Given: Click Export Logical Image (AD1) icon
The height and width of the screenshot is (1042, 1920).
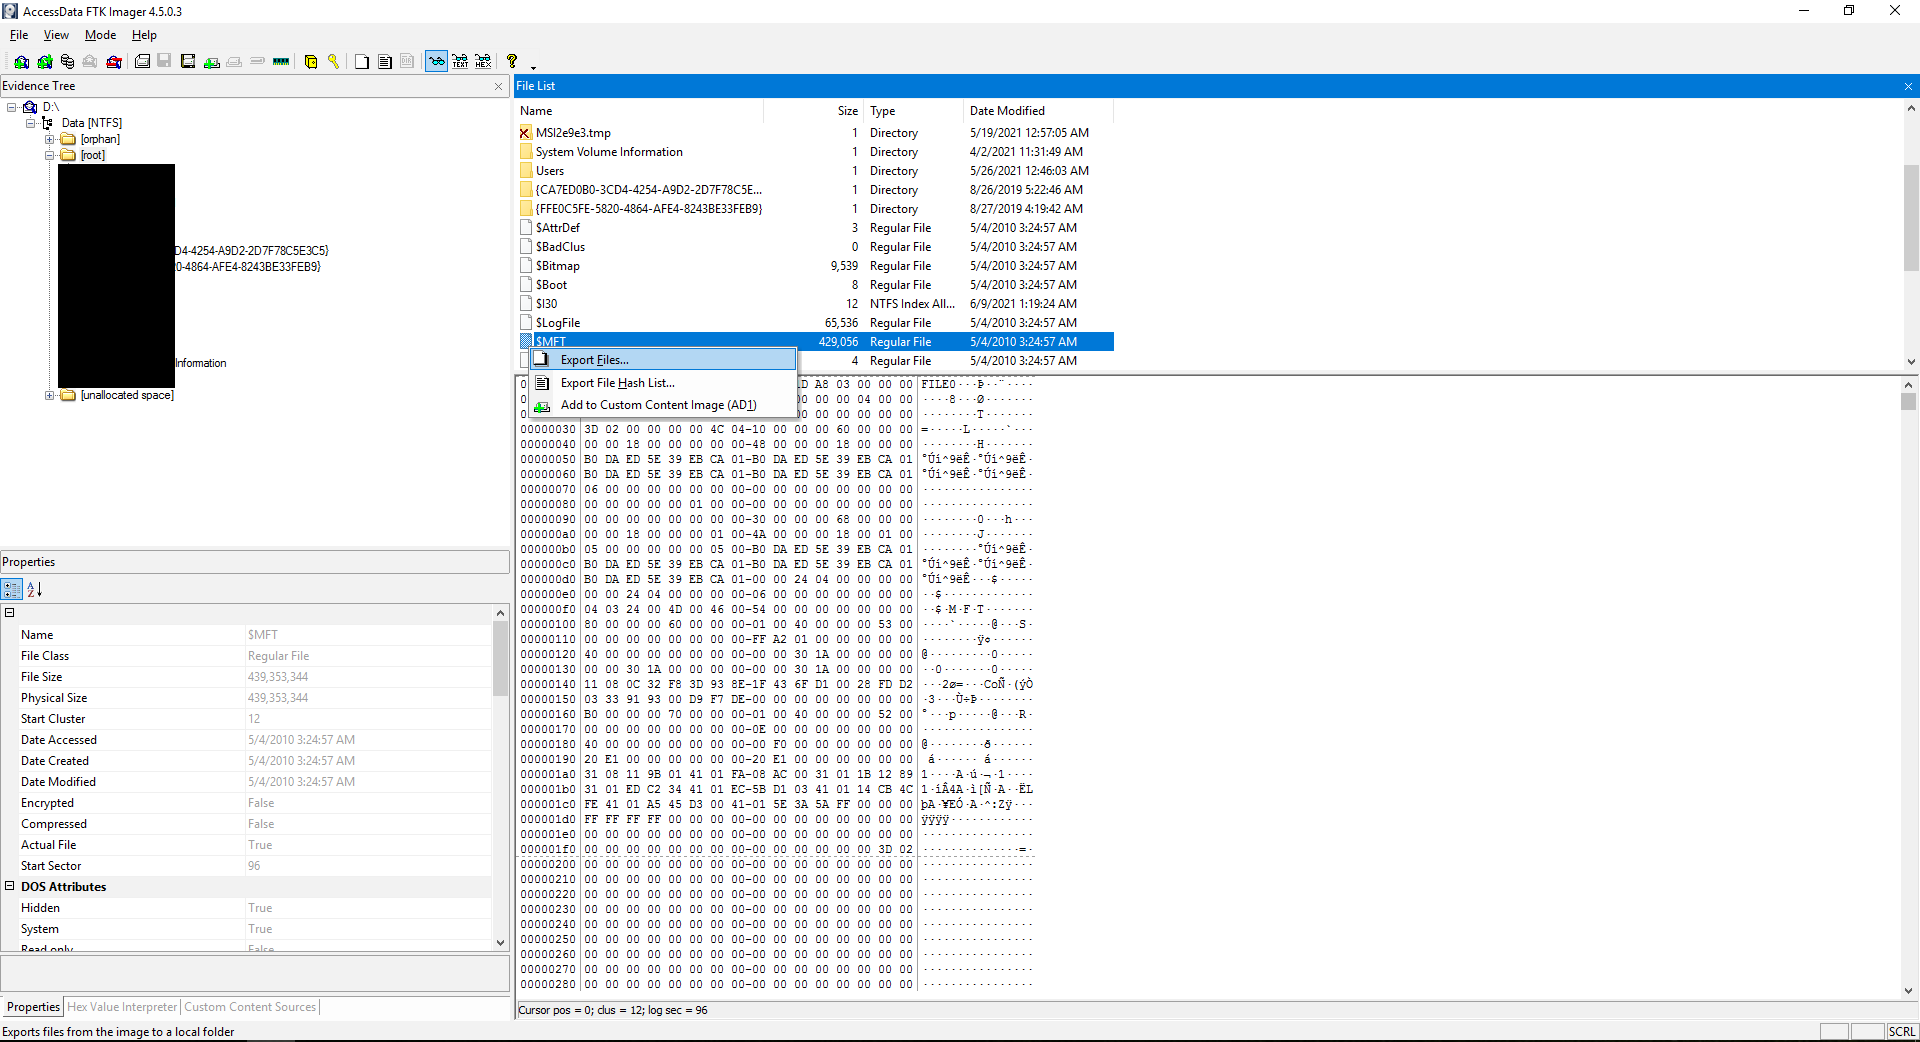Looking at the screenshot, I should pyautogui.click(x=187, y=62).
